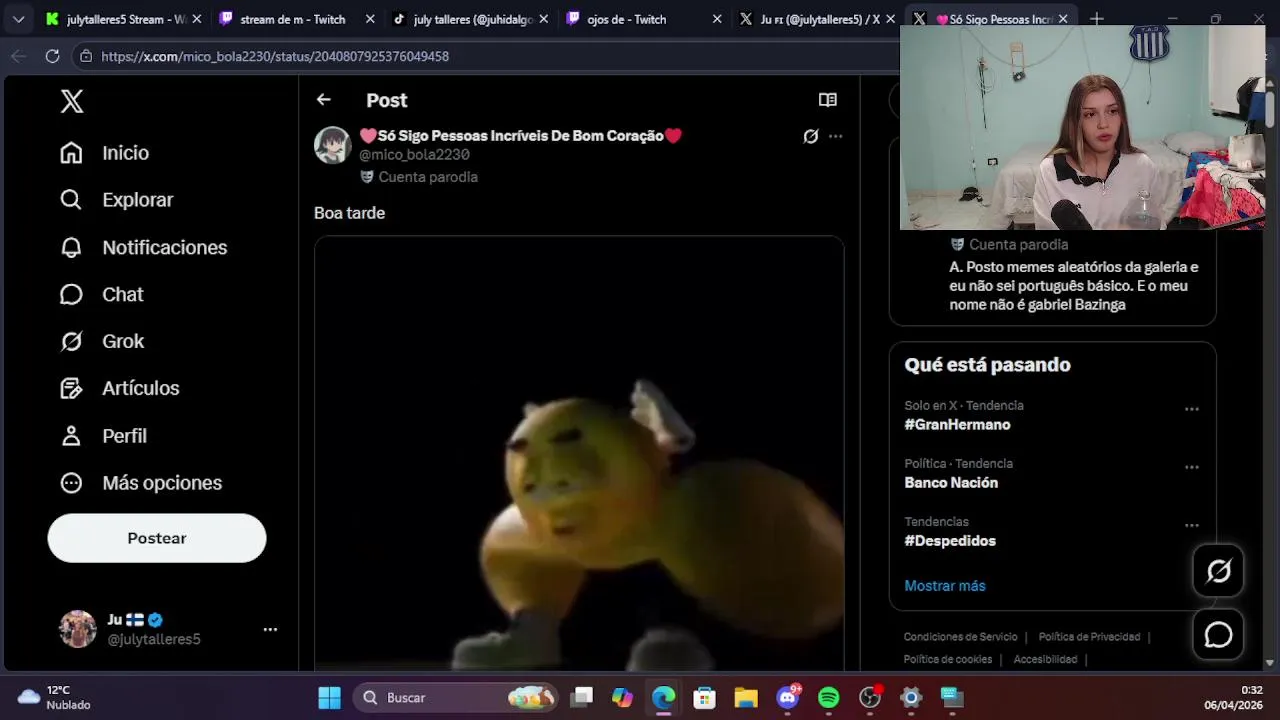This screenshot has height=720, width=1280.
Task: Click the x.com URL address bar
Action: tap(275, 57)
